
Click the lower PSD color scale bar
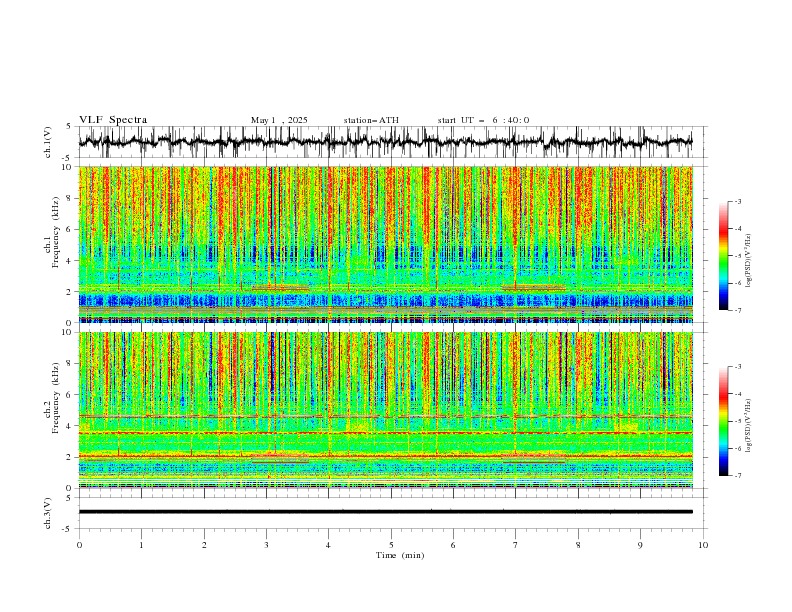[723, 421]
